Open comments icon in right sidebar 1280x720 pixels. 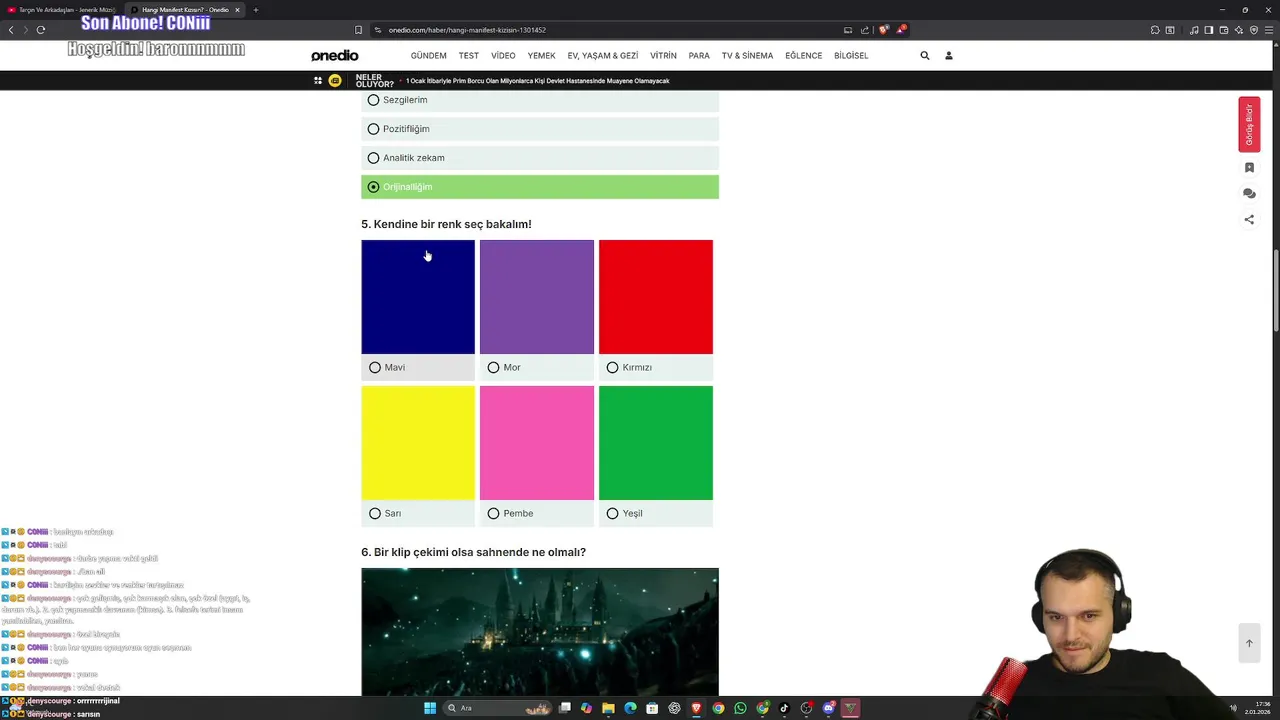pos(1249,194)
